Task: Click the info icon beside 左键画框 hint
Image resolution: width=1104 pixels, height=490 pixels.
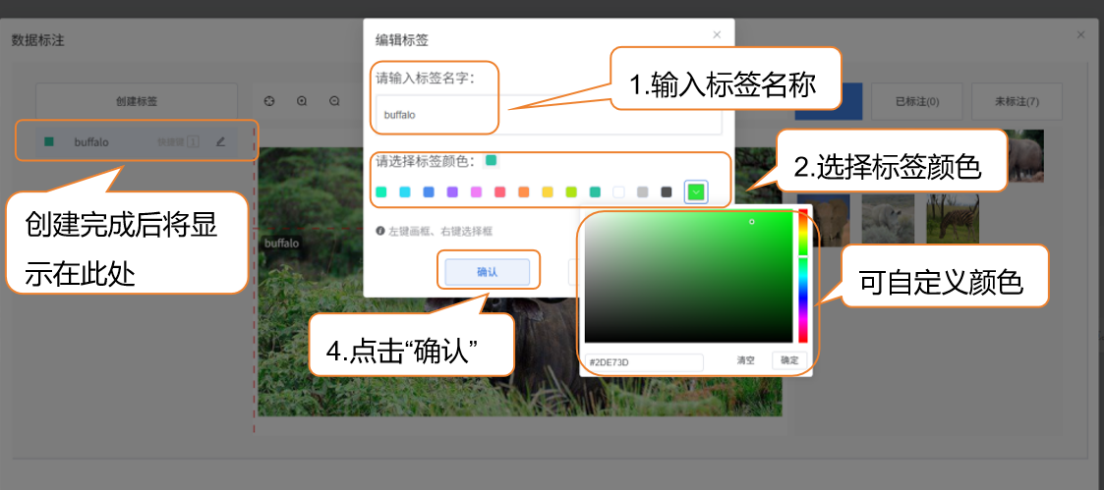Action: click(x=380, y=231)
